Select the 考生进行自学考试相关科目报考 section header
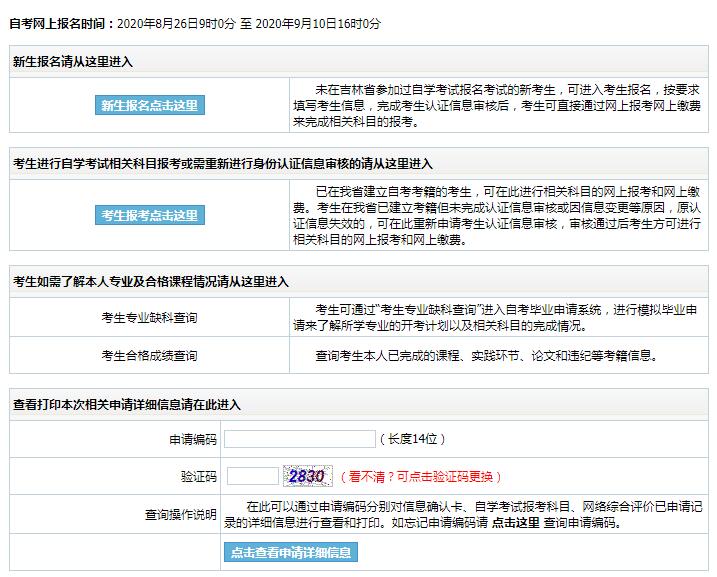The image size is (717, 577). click(223, 164)
